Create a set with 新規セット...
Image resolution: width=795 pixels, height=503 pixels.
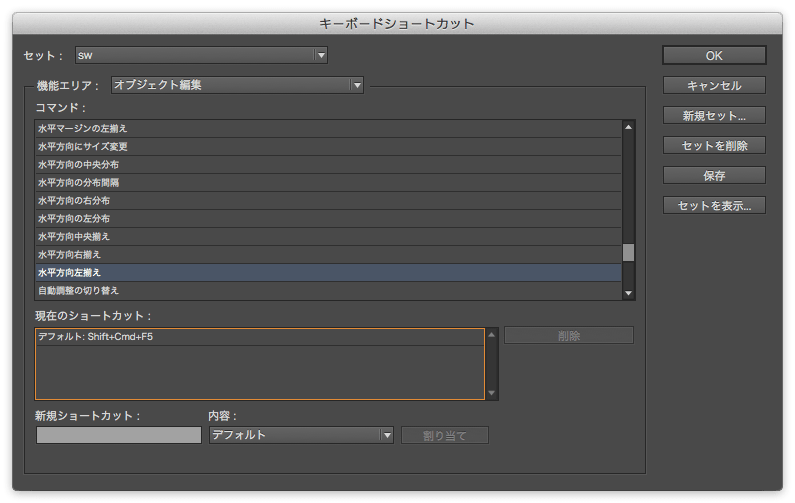[714, 116]
